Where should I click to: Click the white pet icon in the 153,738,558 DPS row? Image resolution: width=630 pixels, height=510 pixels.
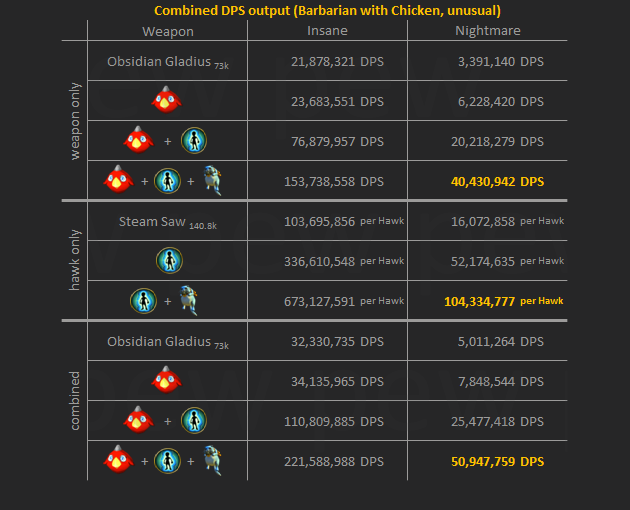click(212, 180)
